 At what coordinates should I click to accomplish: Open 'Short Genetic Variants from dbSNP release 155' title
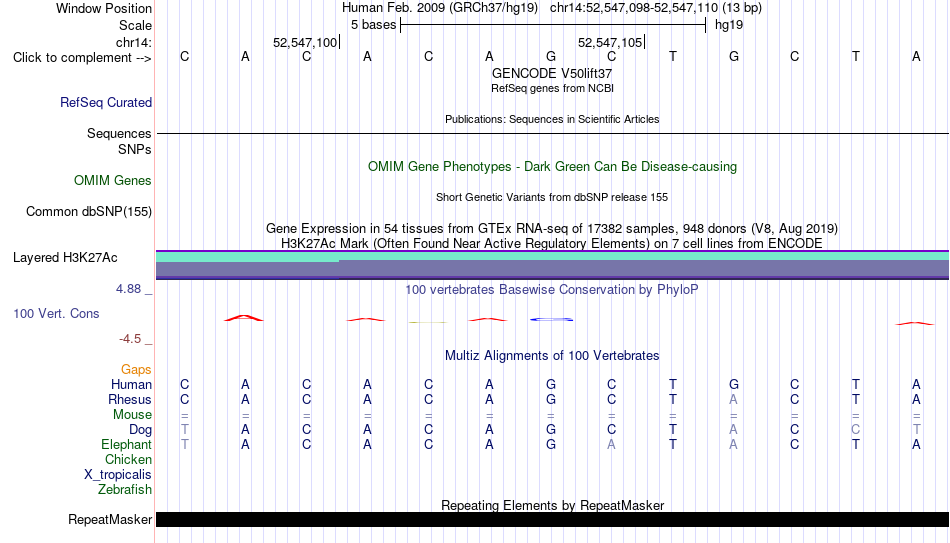pyautogui.click(x=552, y=198)
